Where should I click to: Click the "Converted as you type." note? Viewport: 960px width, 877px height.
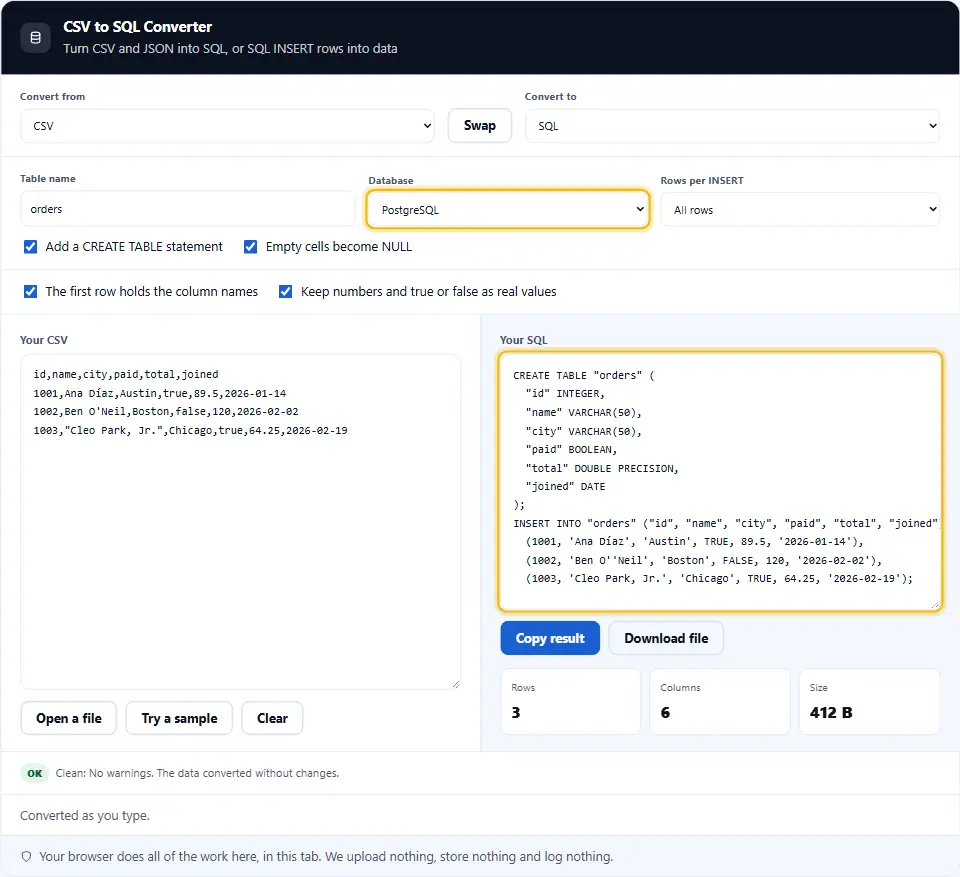[84, 816]
